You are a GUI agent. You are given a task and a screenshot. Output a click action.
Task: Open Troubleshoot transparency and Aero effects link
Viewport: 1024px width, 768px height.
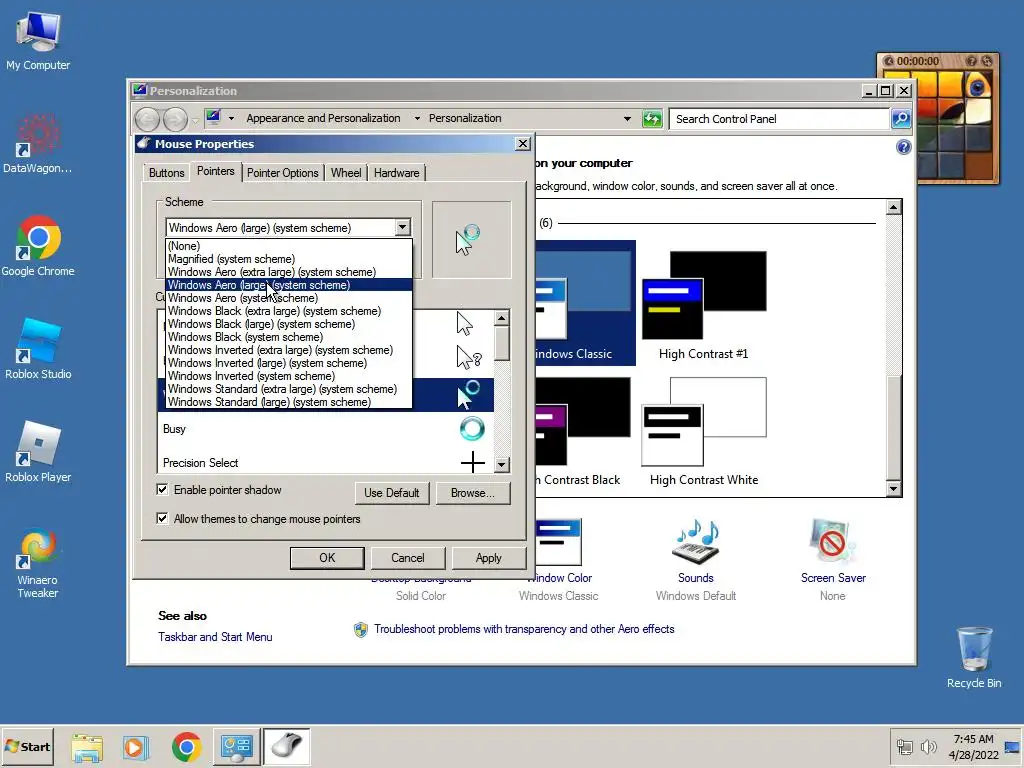pyautogui.click(x=524, y=629)
